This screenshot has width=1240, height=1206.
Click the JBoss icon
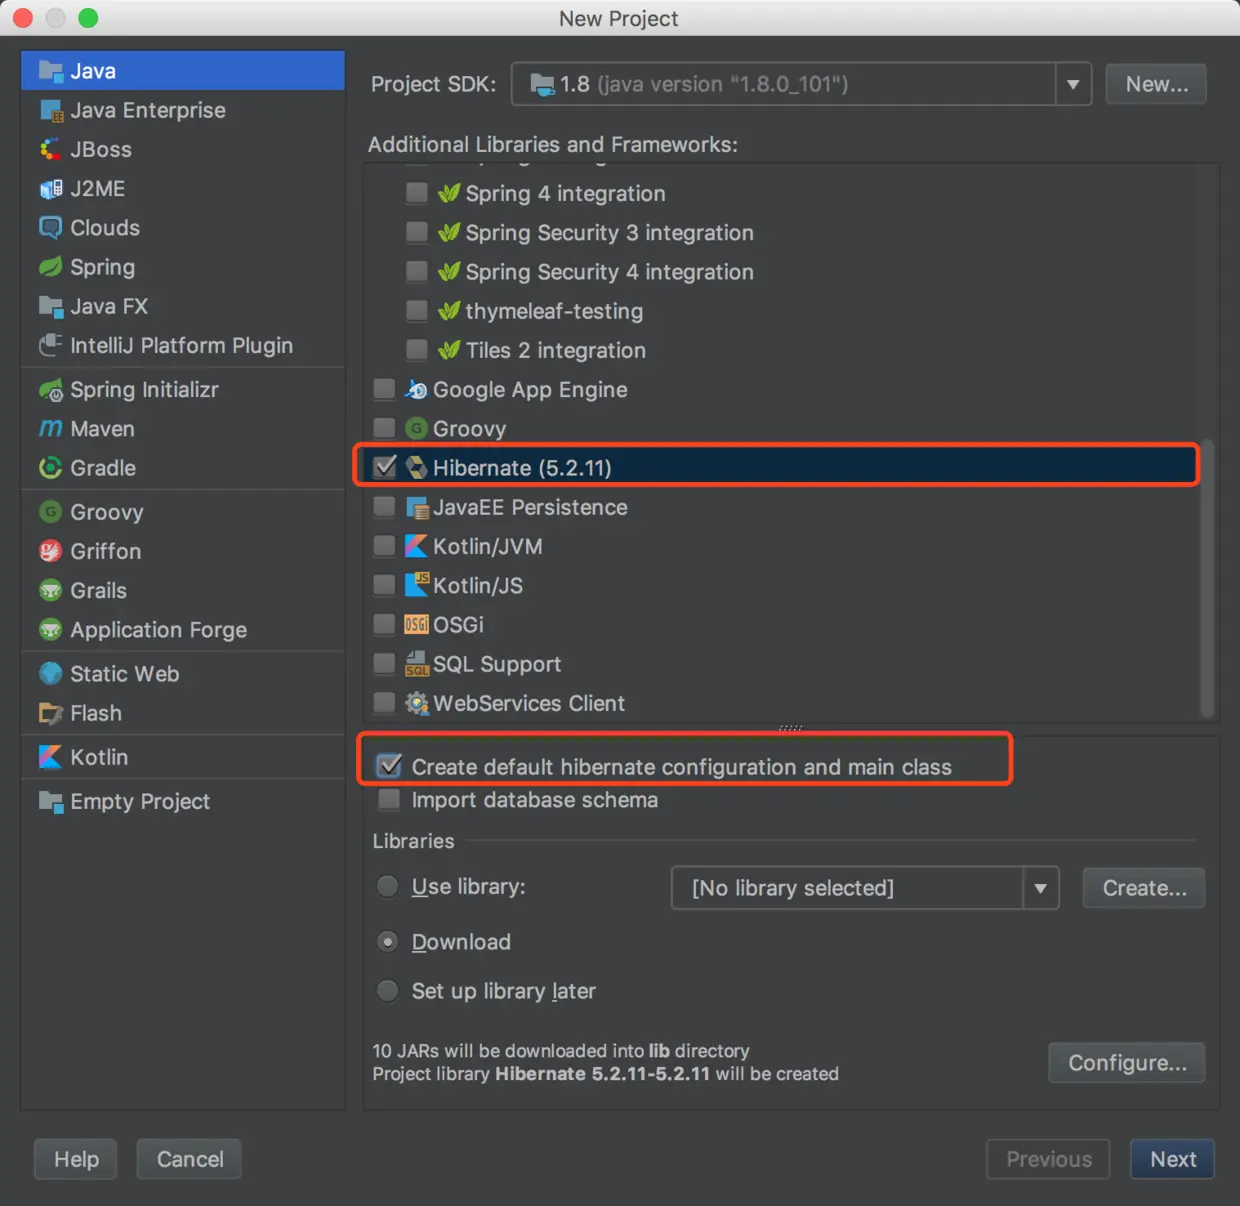(50, 149)
